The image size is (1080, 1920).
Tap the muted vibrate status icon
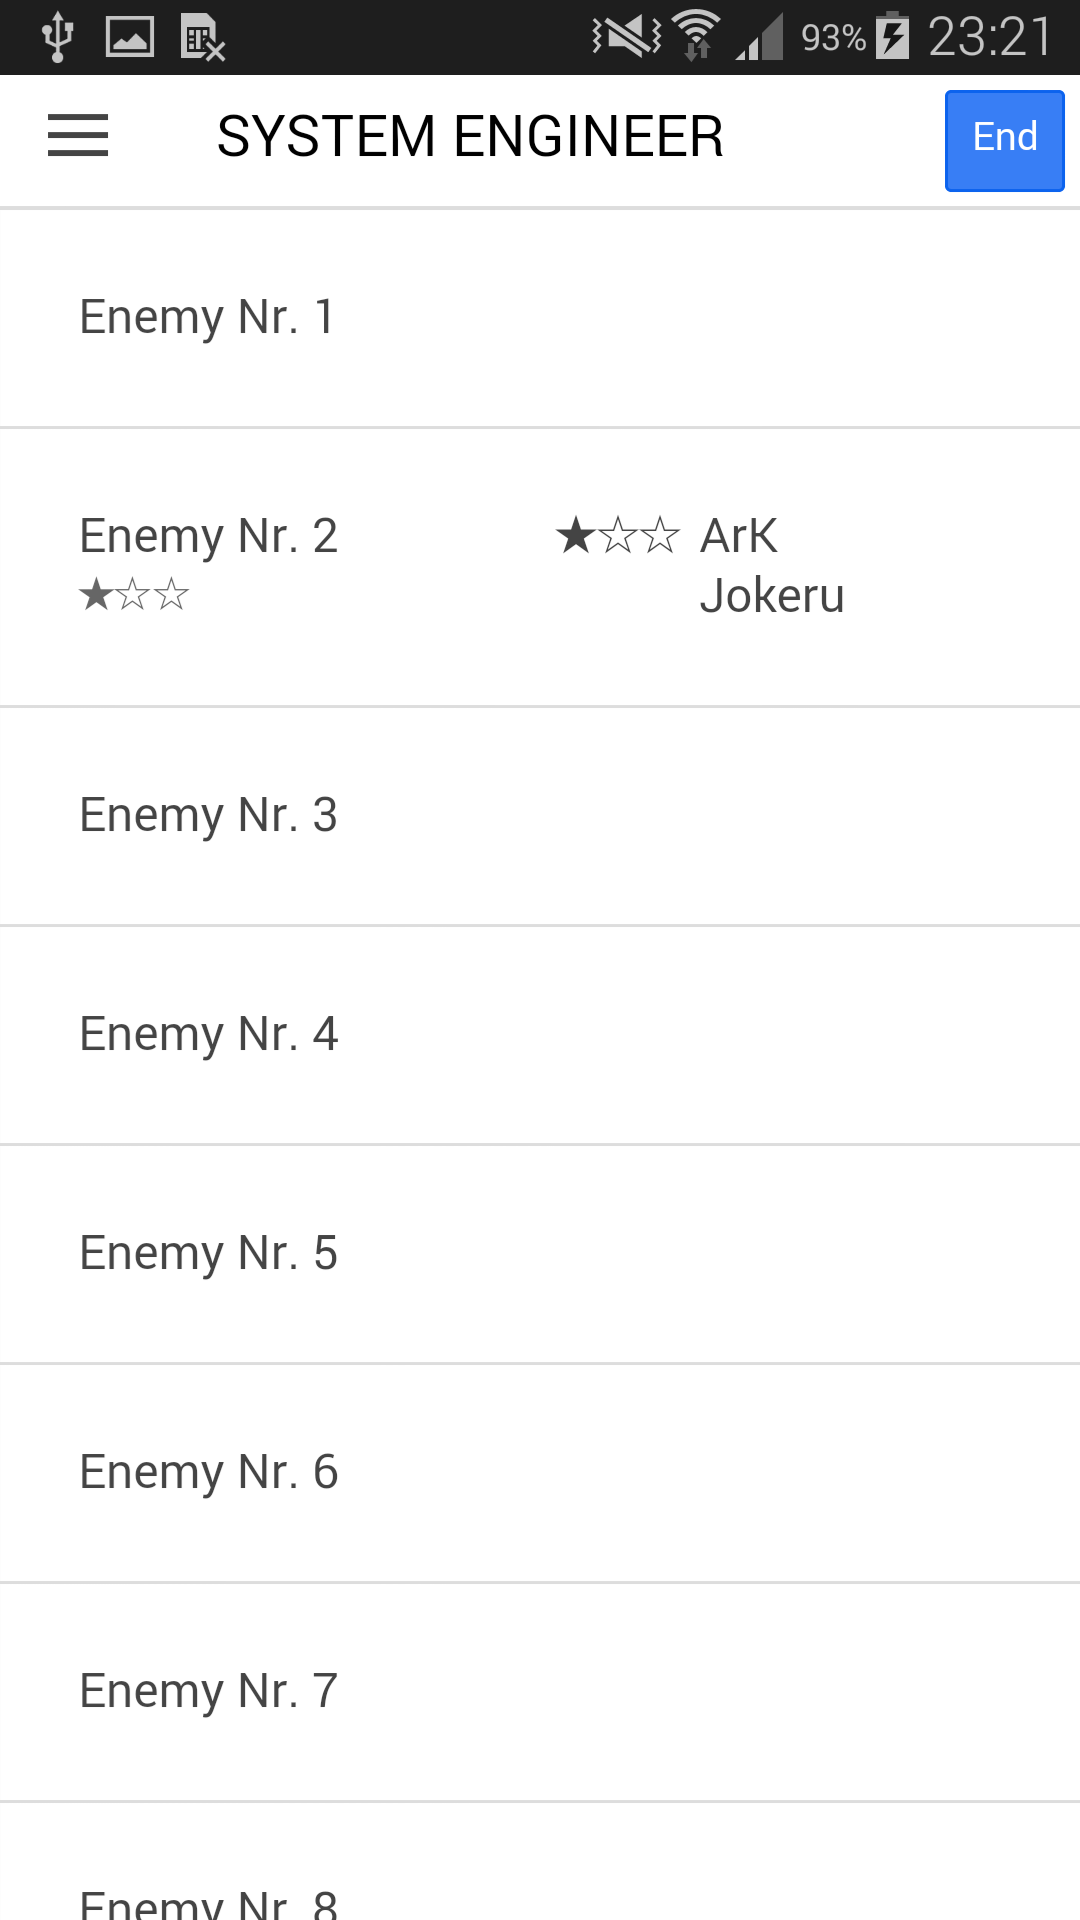pos(627,37)
